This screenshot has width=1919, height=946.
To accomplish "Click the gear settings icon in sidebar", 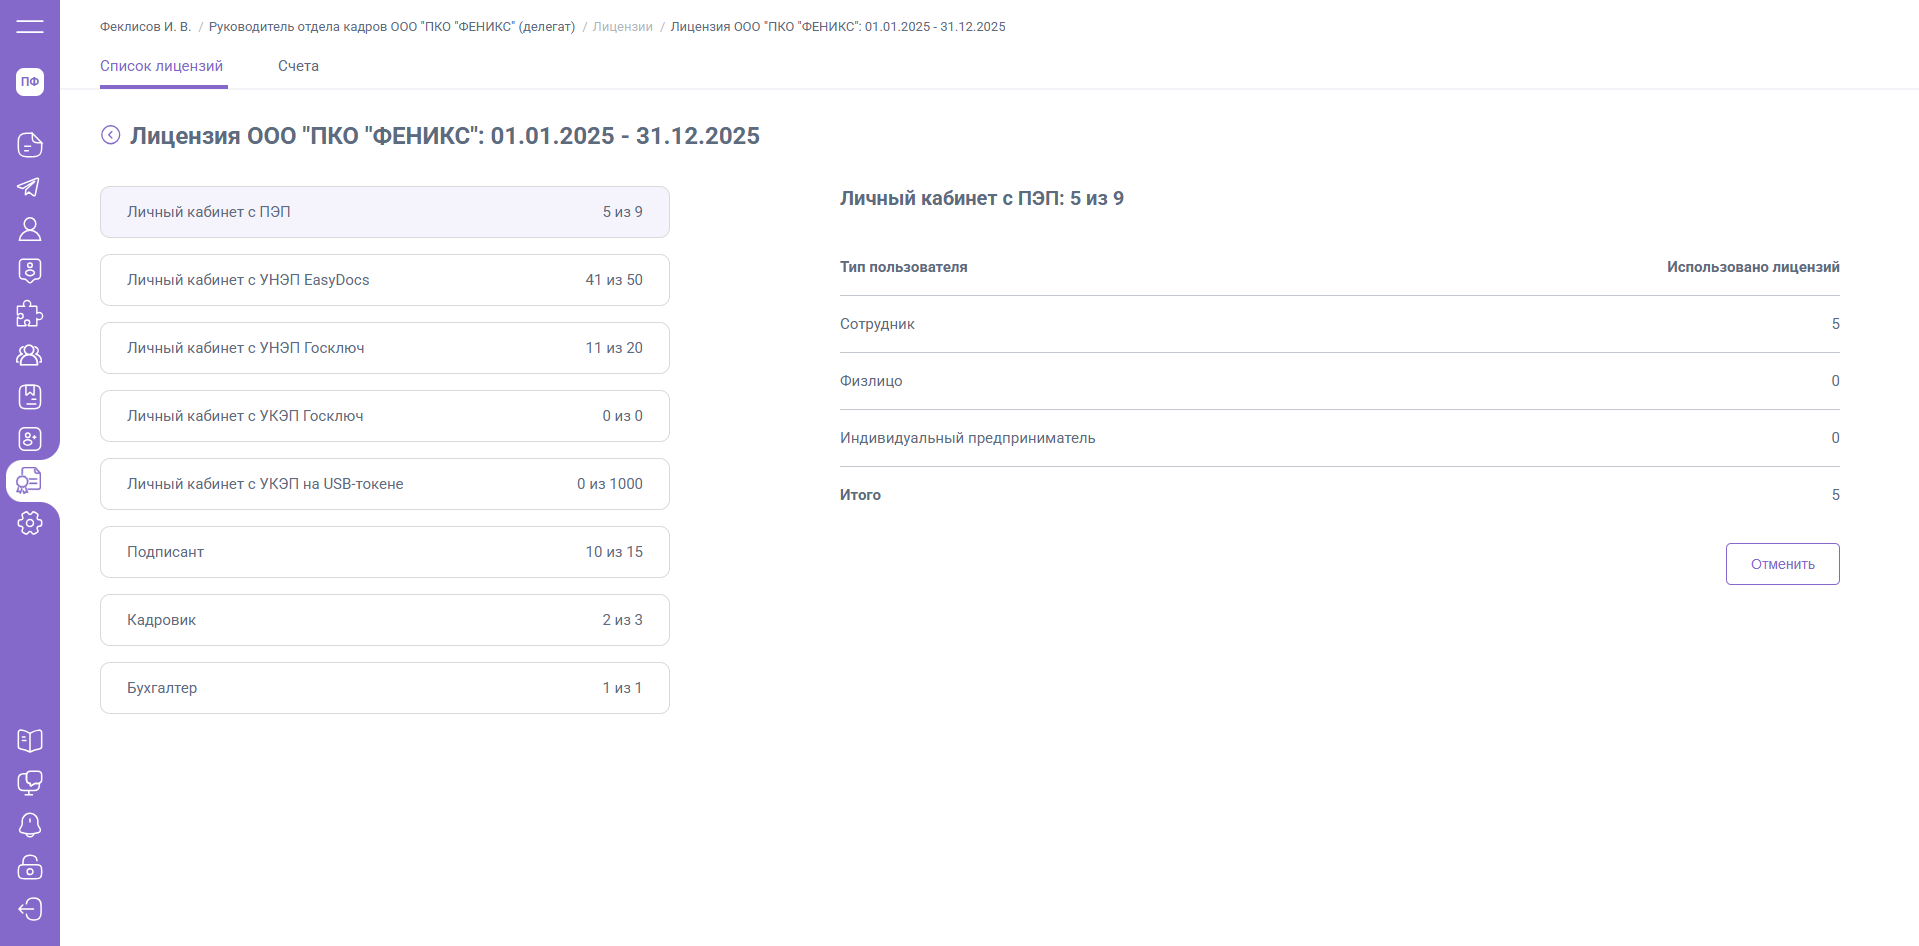I will [x=30, y=523].
